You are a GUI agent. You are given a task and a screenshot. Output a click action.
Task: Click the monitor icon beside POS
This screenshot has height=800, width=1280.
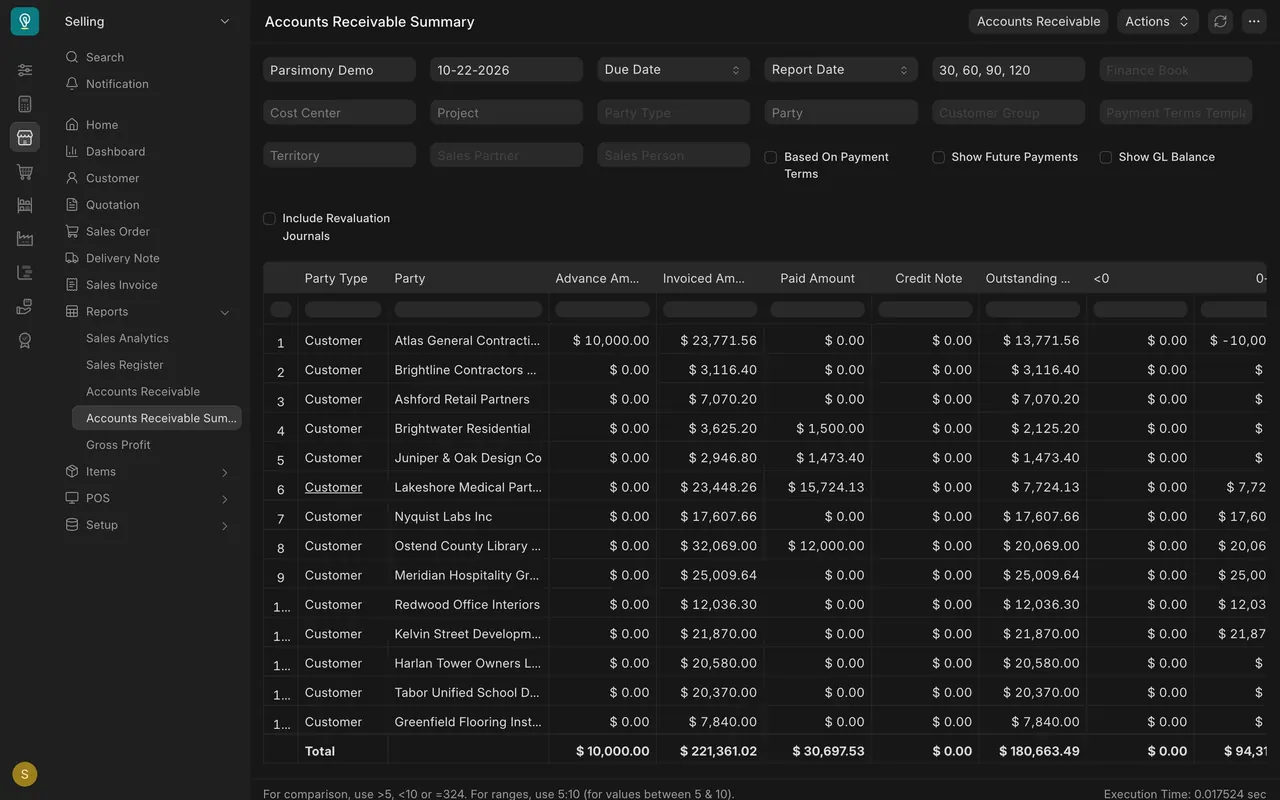pos(72,498)
